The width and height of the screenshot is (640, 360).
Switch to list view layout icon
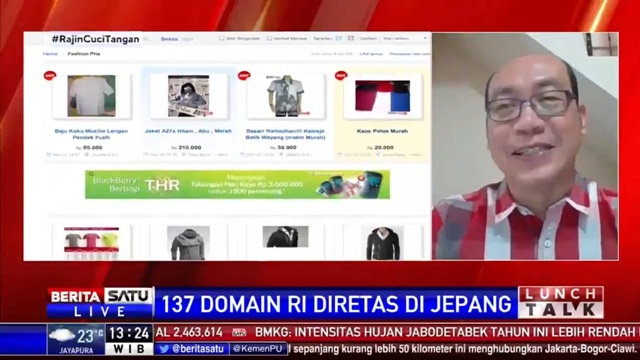(x=338, y=38)
